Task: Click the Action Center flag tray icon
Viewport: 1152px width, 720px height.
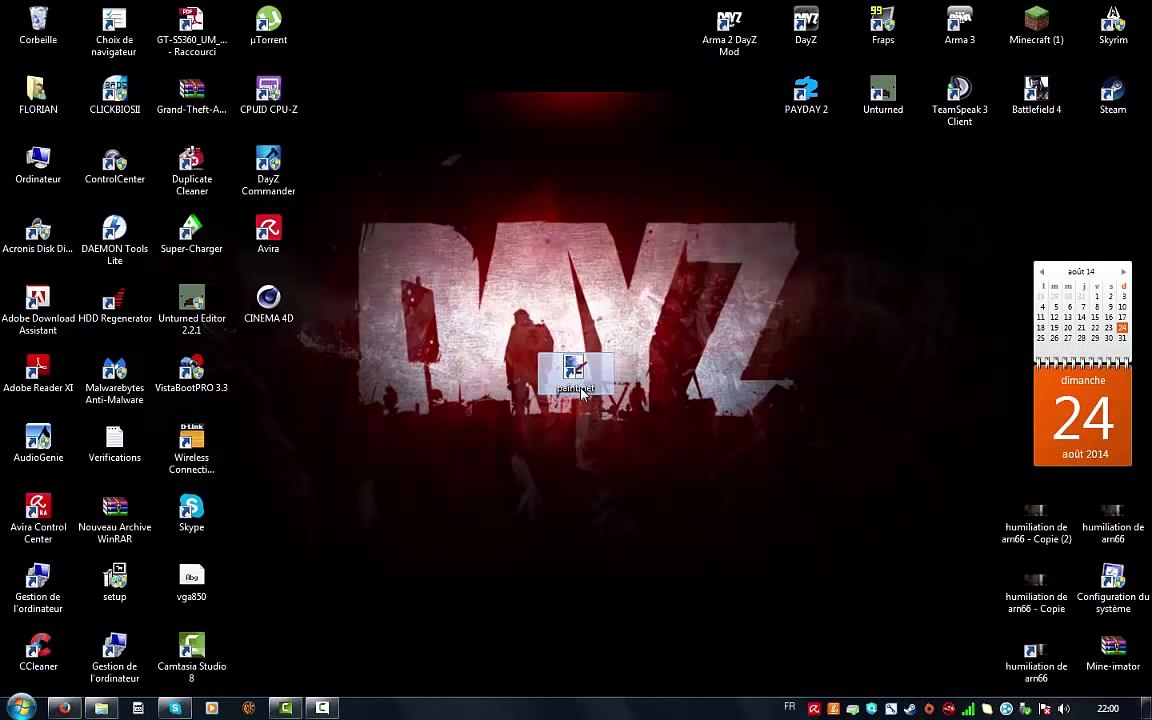Action: (1045, 709)
